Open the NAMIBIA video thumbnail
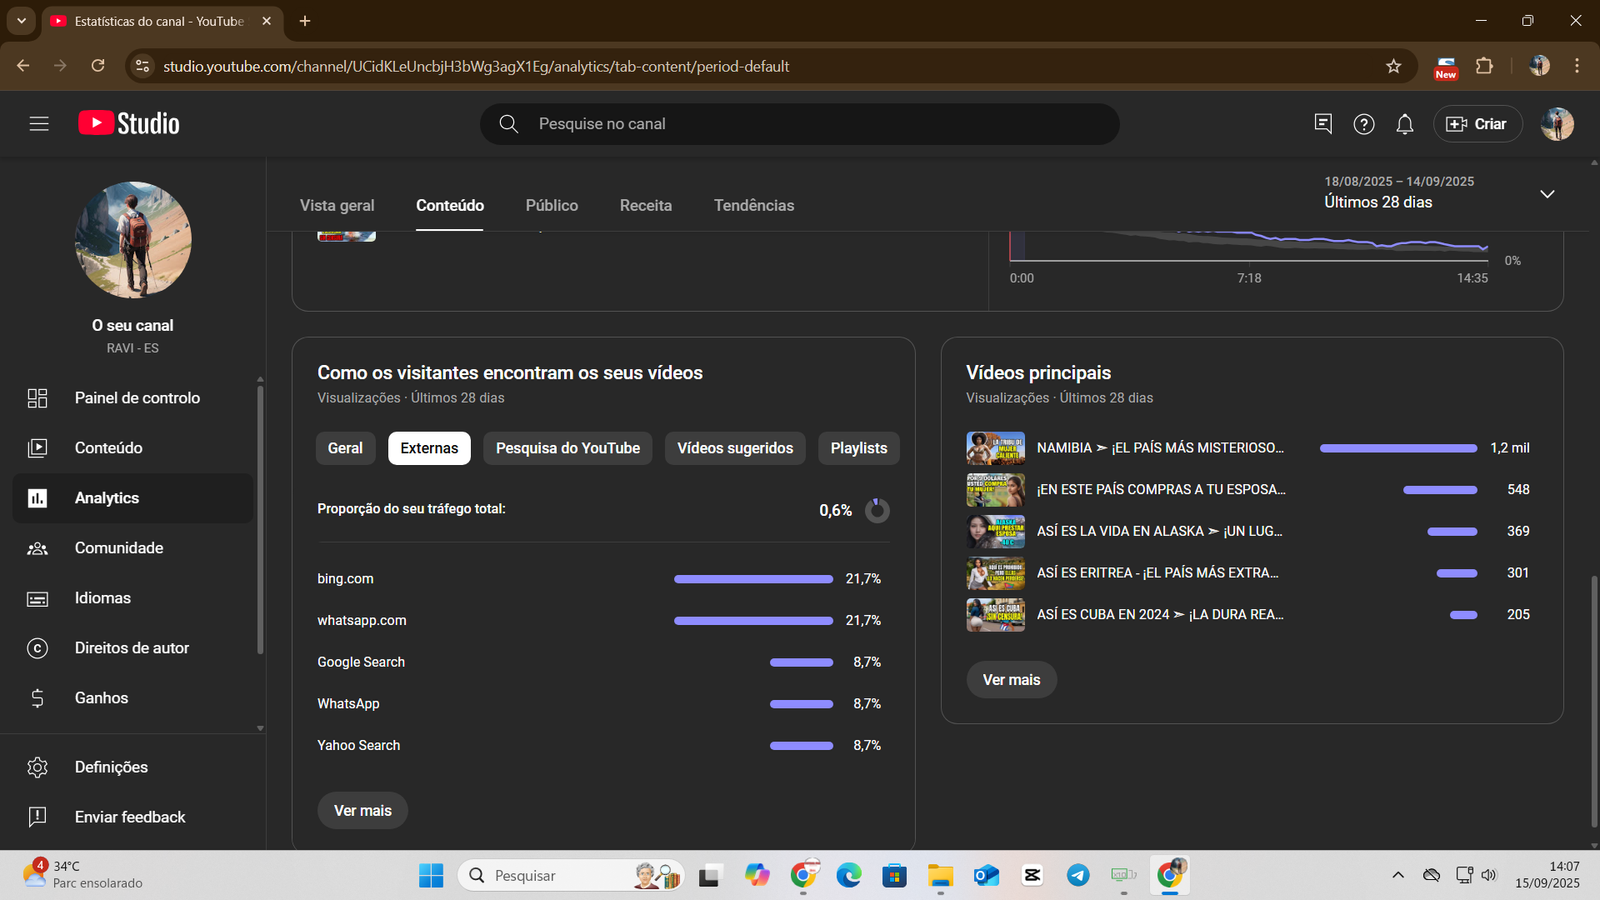Viewport: 1600px width, 900px height. (x=995, y=448)
